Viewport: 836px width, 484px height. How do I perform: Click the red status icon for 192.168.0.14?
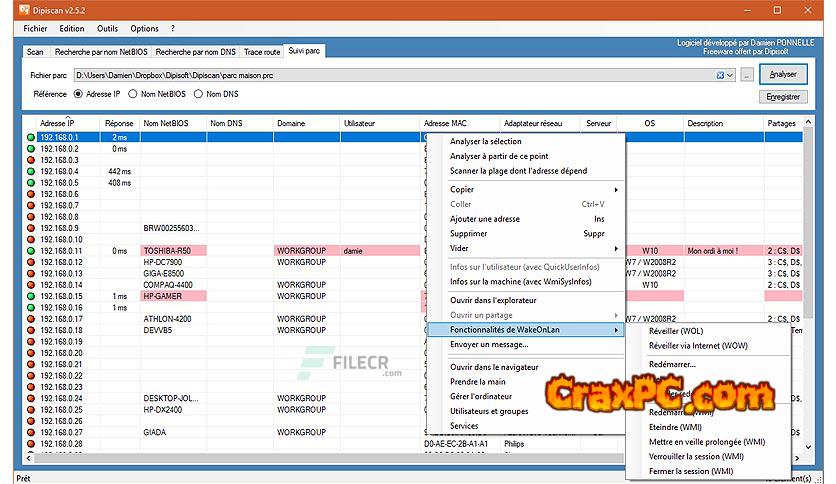(31, 285)
